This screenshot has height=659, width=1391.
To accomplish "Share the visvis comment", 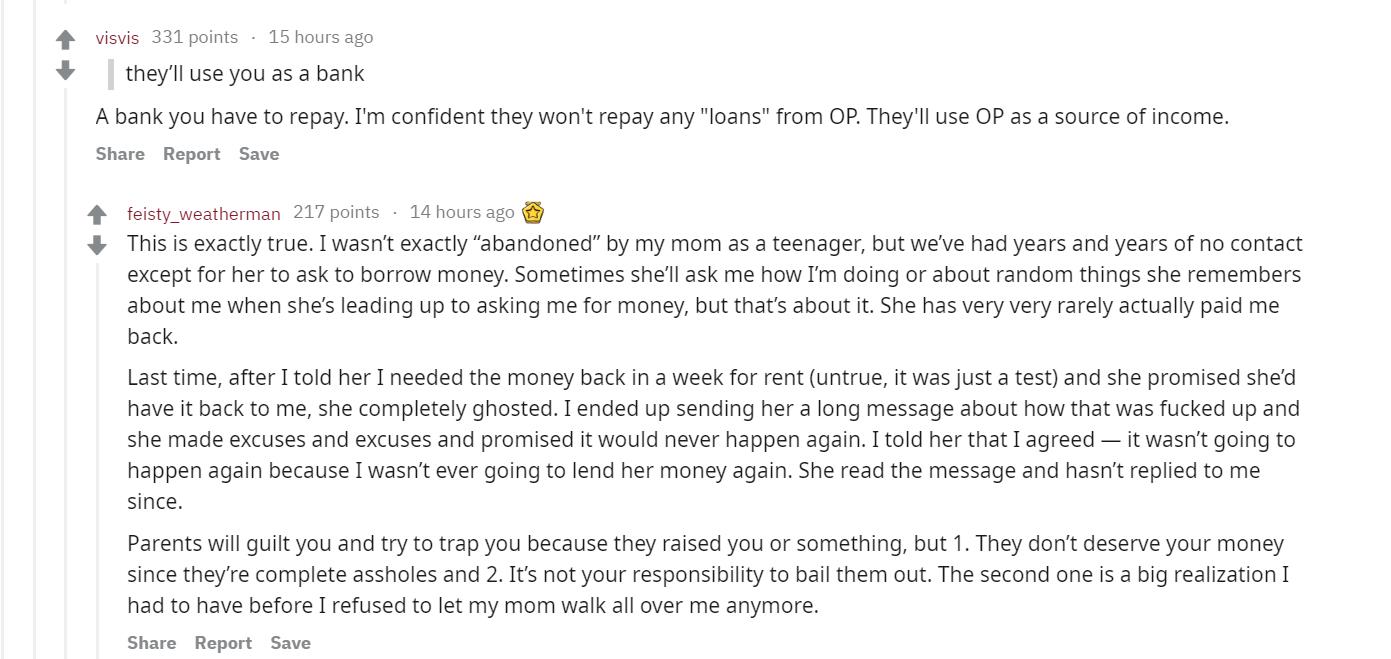I will coord(120,154).
